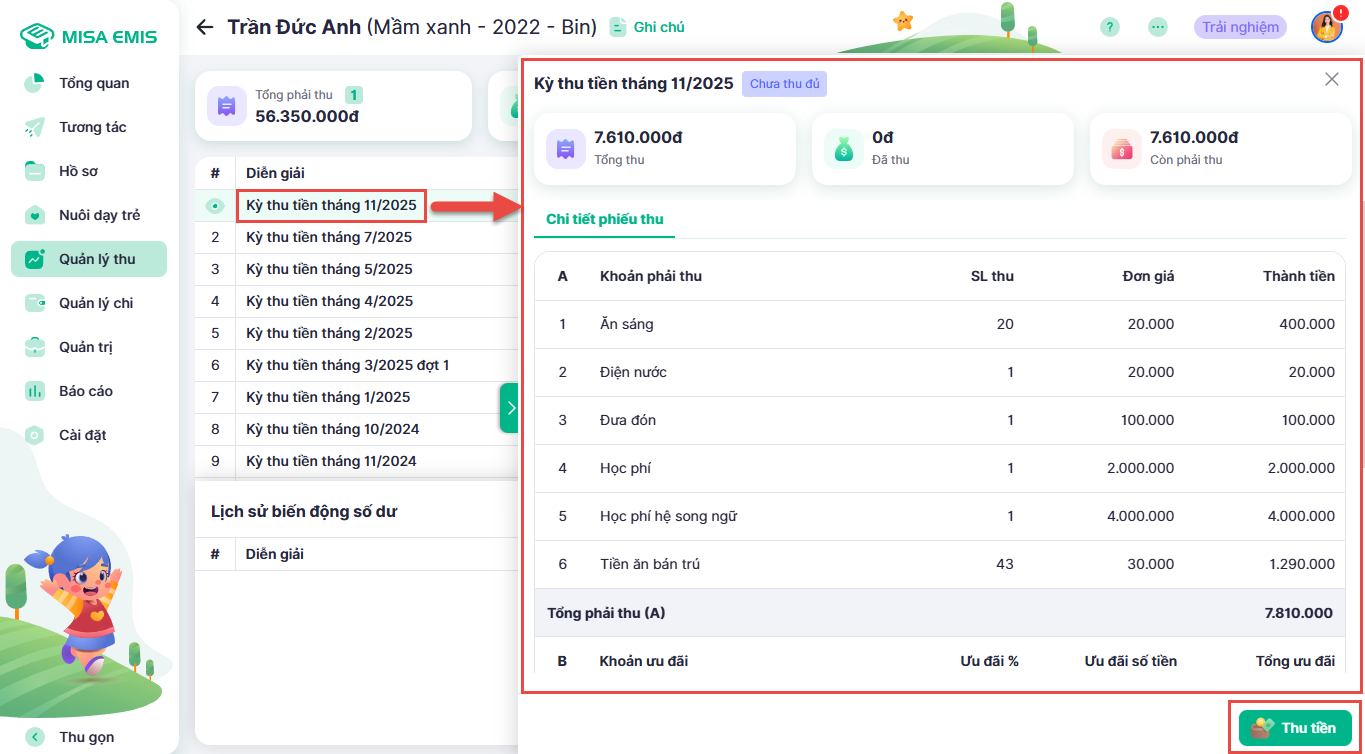Screen dimensions: 1365x754
Task: Select Kỳ thu tiền tháng 10/2024 row
Action: (332, 429)
